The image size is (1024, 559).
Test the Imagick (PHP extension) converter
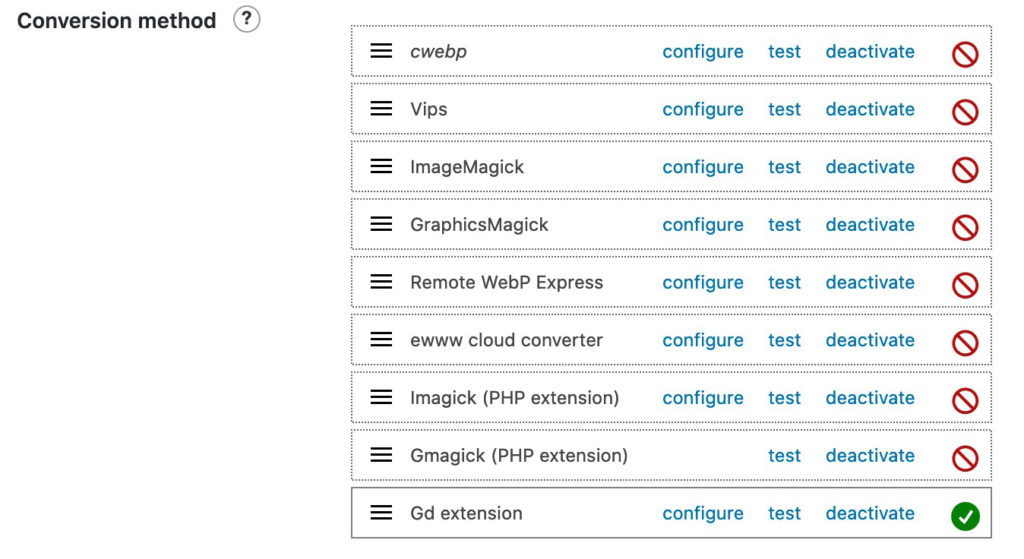click(x=784, y=398)
